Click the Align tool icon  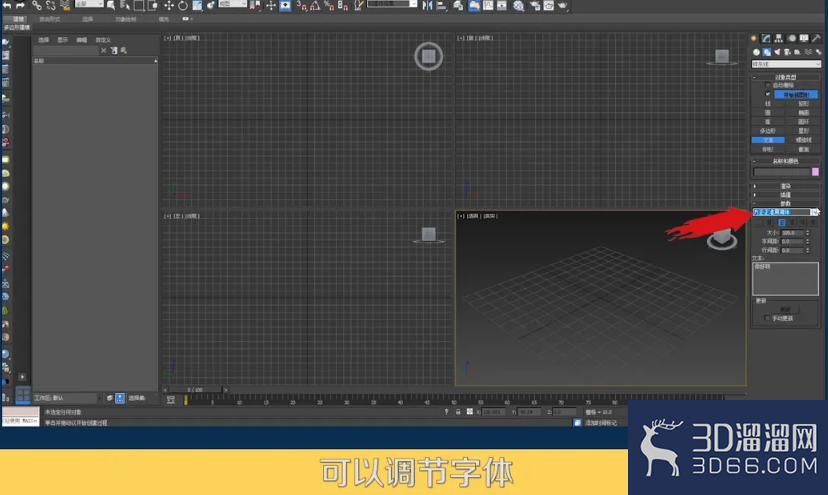[441, 5]
